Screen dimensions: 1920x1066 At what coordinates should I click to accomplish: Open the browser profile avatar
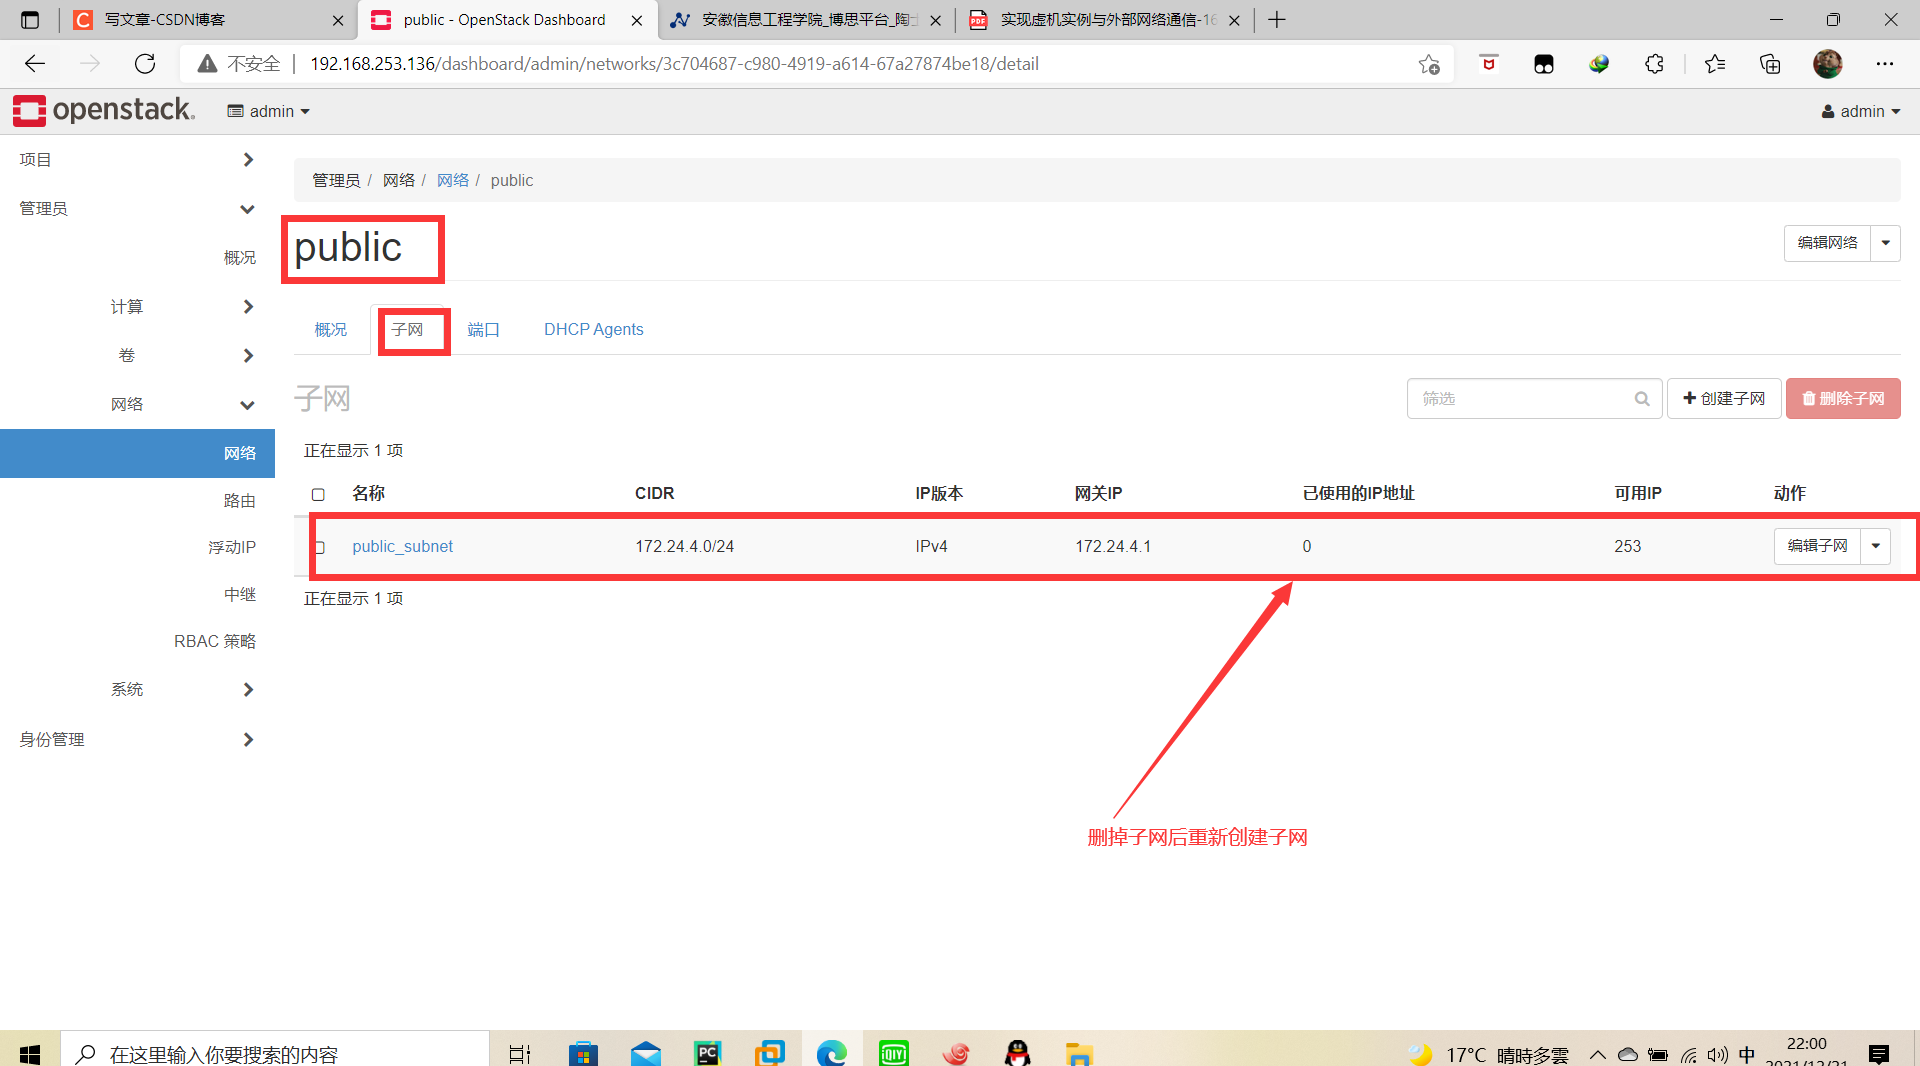1827,64
